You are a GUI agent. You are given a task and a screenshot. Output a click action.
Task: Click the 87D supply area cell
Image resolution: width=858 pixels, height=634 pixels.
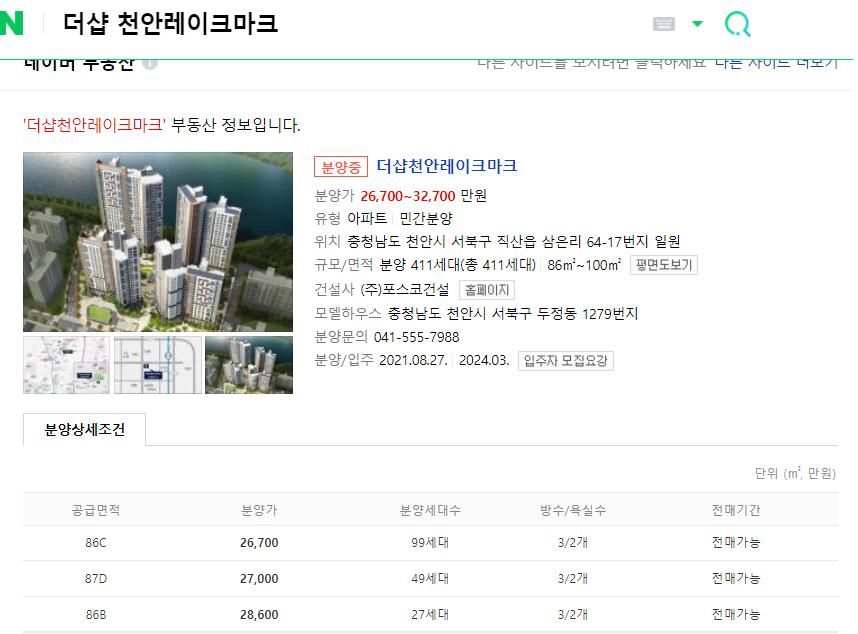(x=96, y=579)
